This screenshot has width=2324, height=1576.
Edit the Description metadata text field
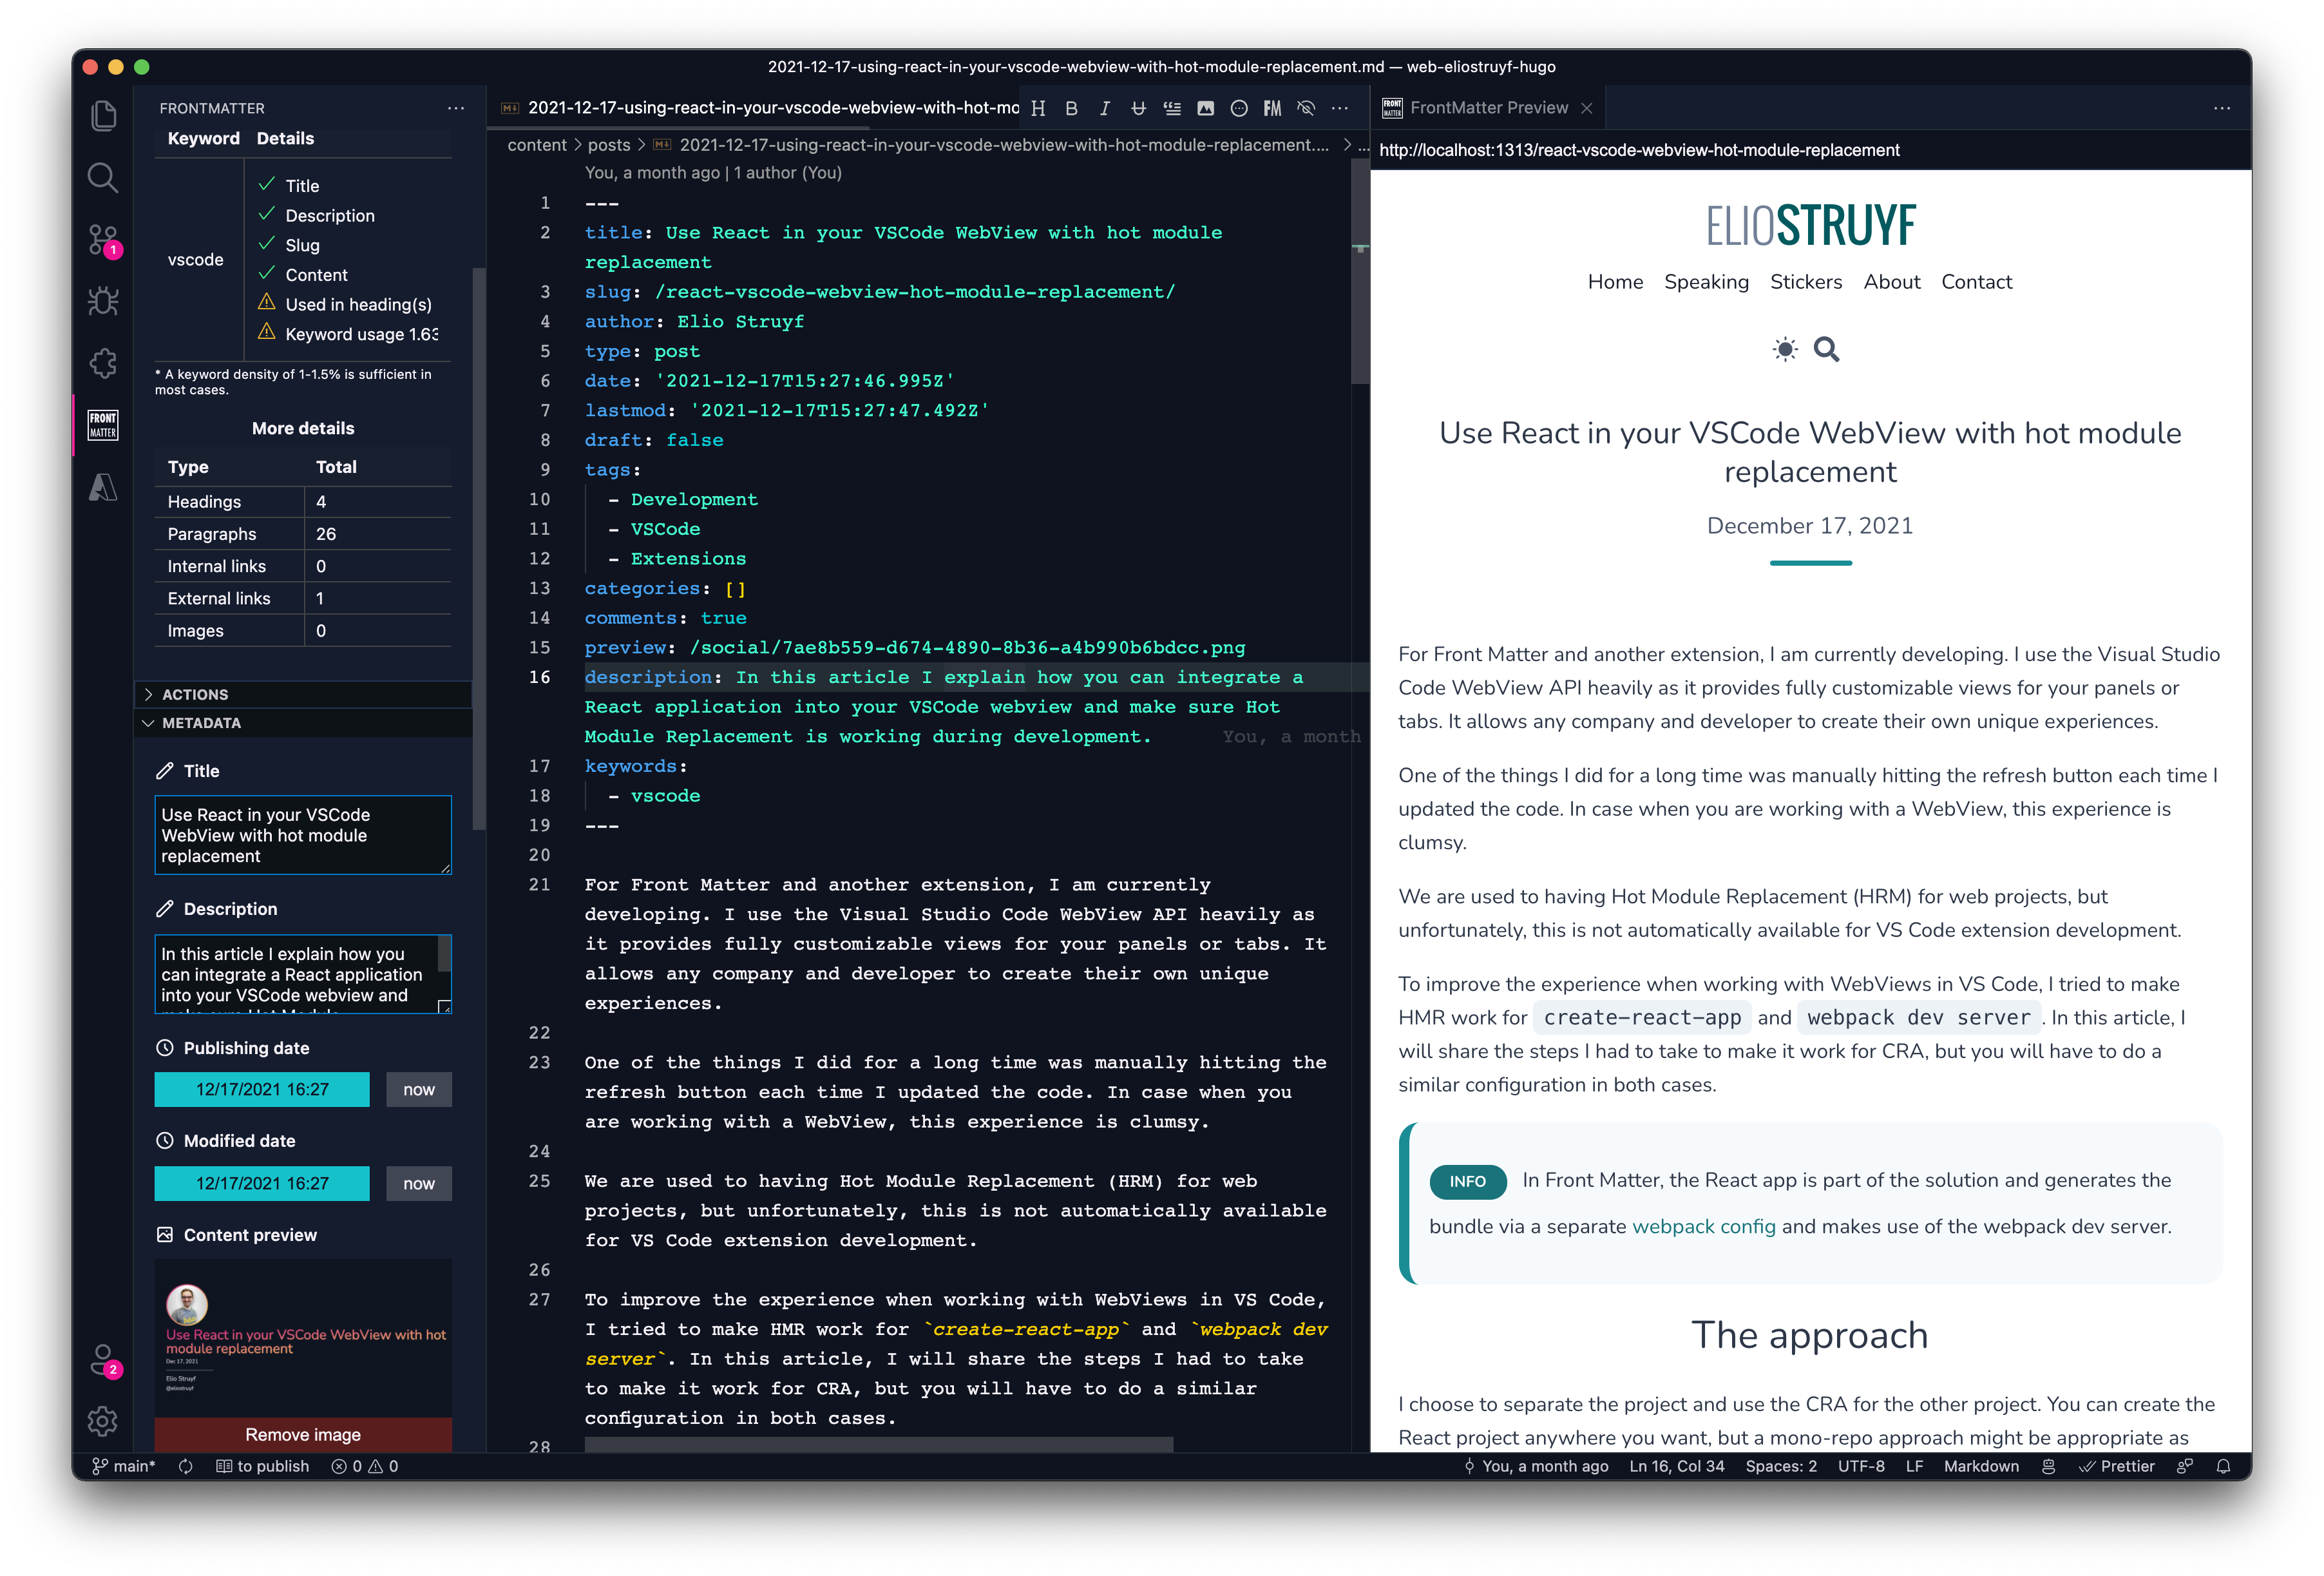(x=303, y=974)
